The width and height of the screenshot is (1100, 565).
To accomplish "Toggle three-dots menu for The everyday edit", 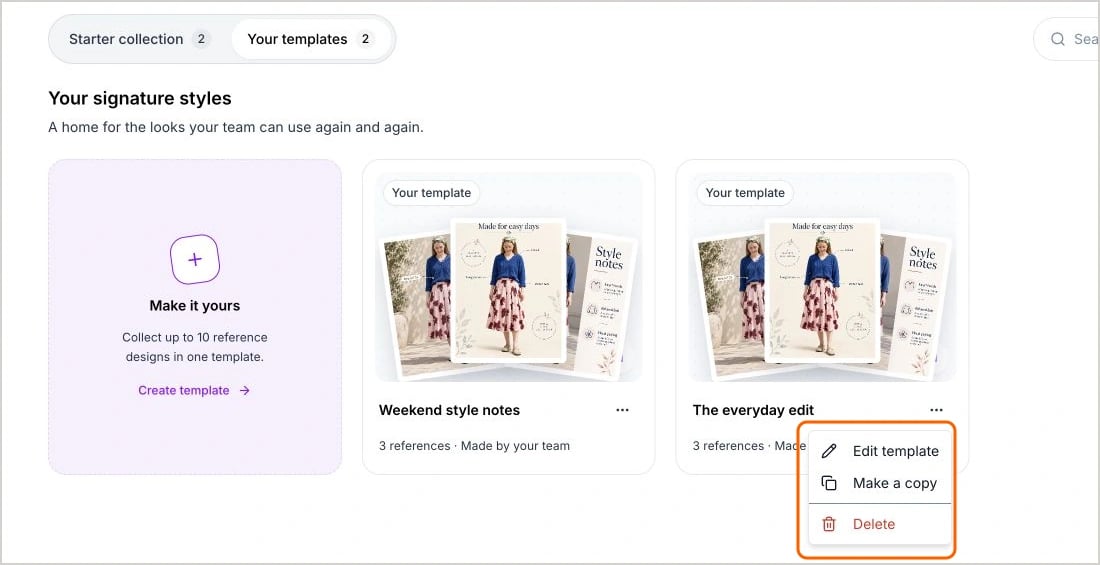I will pyautogui.click(x=936, y=410).
